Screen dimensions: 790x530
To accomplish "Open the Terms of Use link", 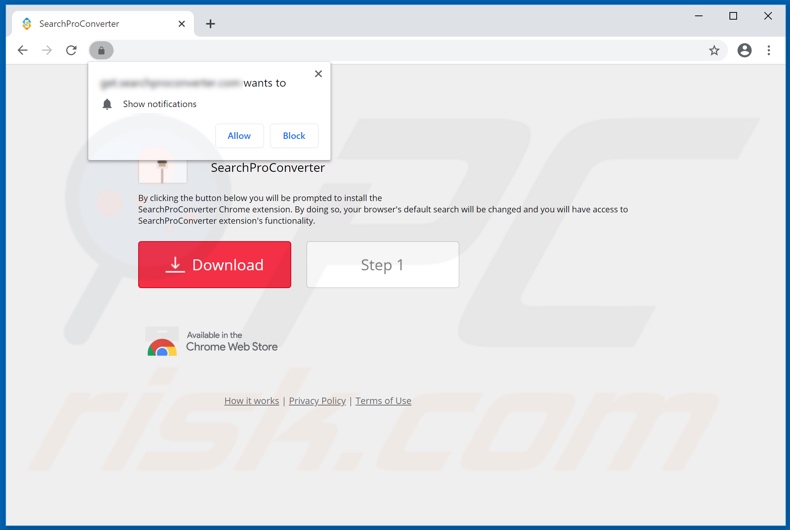I will 383,401.
